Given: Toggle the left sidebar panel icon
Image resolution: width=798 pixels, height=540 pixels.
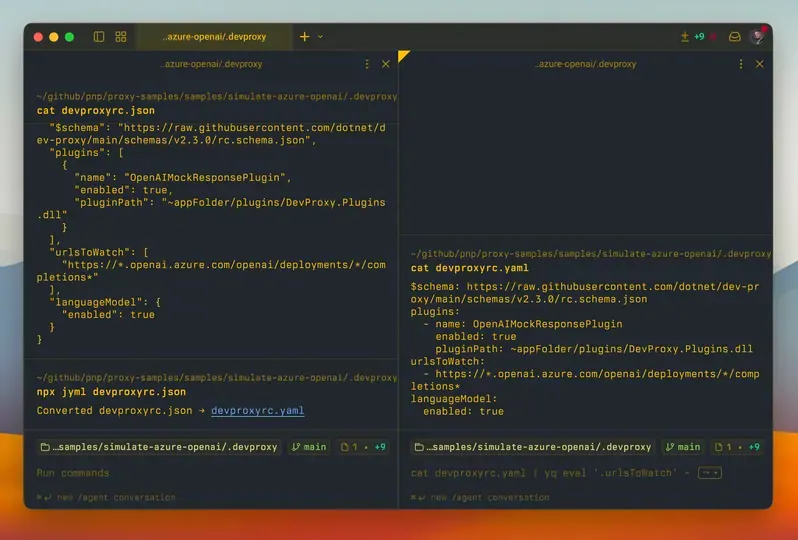Looking at the screenshot, I should pos(99,37).
